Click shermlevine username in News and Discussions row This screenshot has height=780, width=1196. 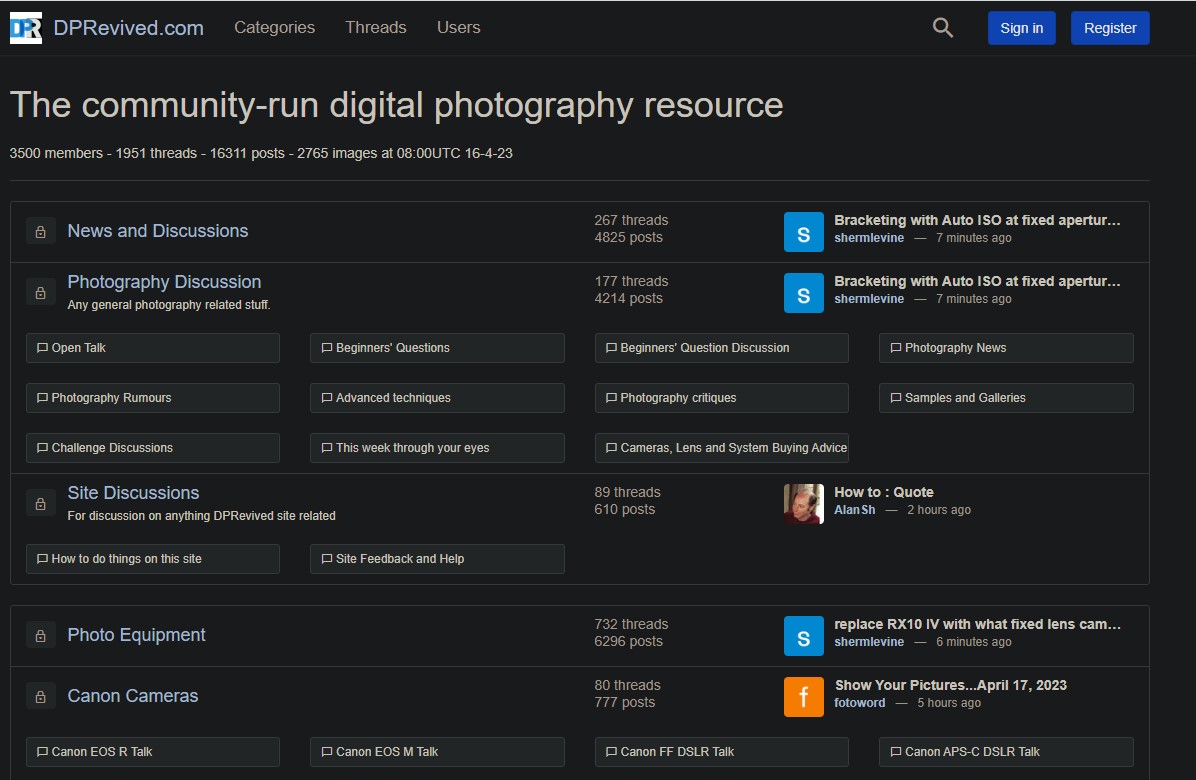(x=869, y=238)
